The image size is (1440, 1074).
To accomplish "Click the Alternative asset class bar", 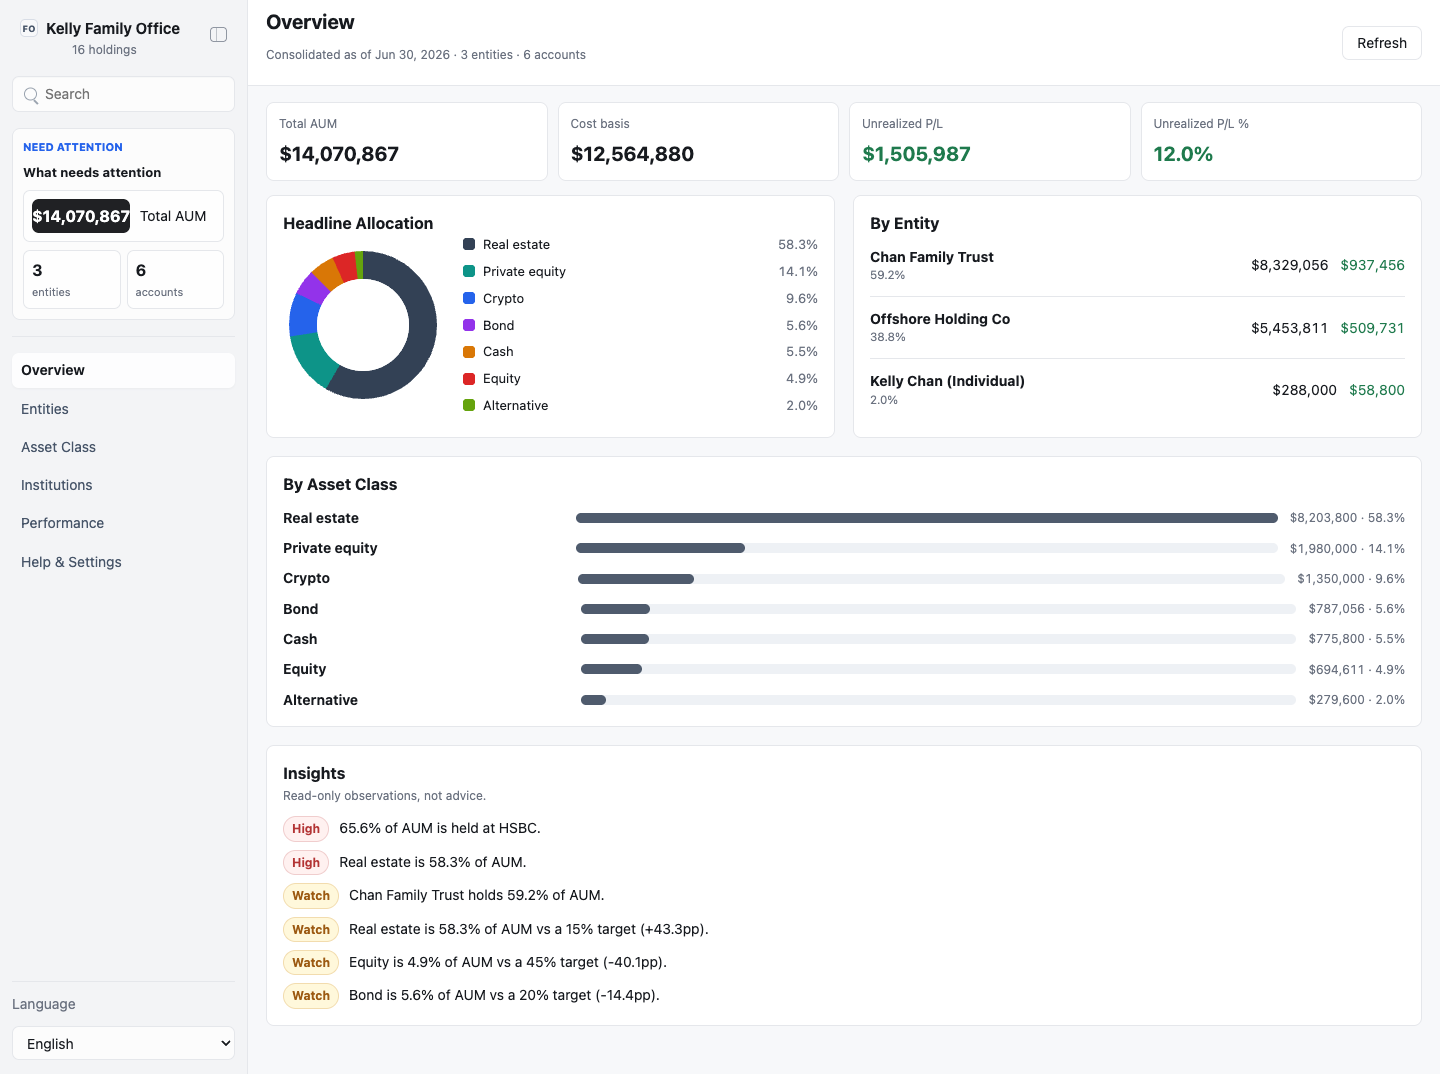I will click(x=938, y=700).
